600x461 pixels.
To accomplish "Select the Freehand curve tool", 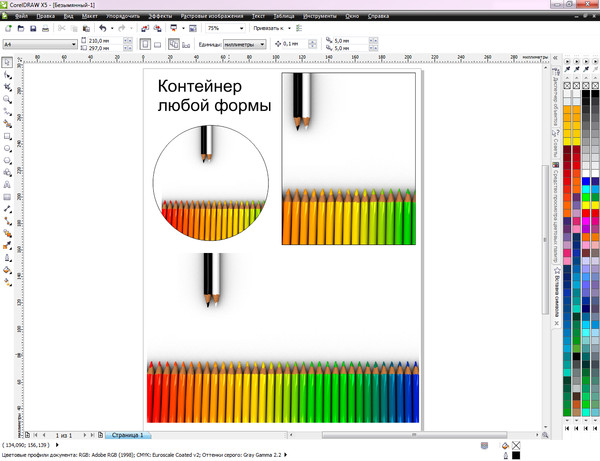I will tap(7, 112).
